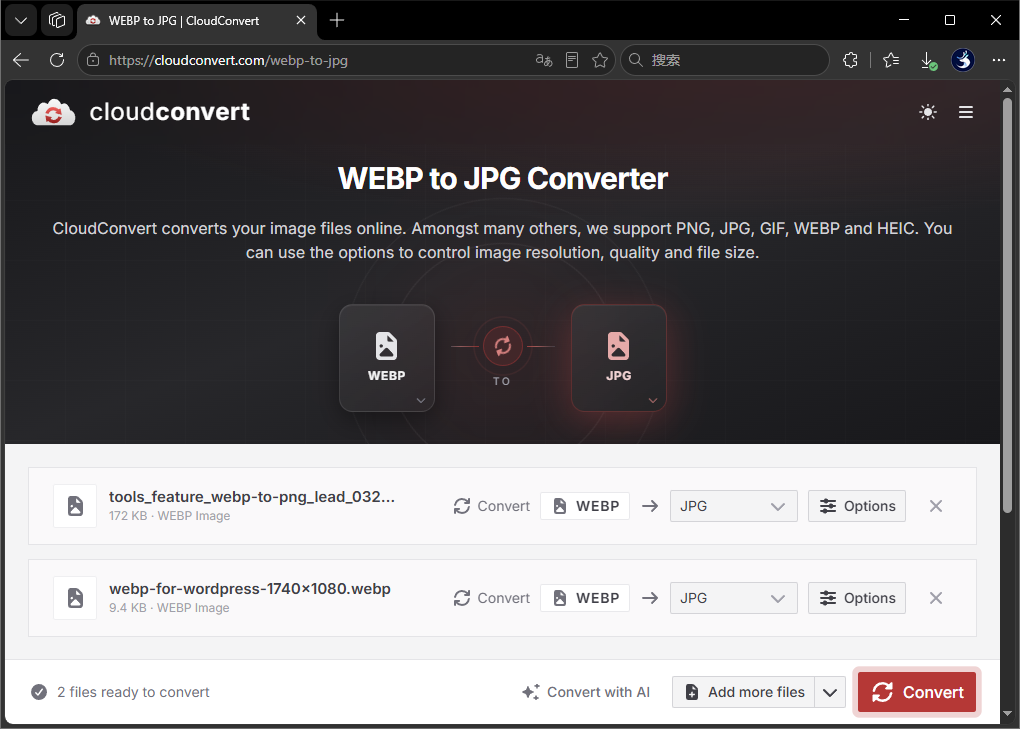
Task: Click WEBP format badge in webp-for-wordpress row
Action: [x=585, y=598]
